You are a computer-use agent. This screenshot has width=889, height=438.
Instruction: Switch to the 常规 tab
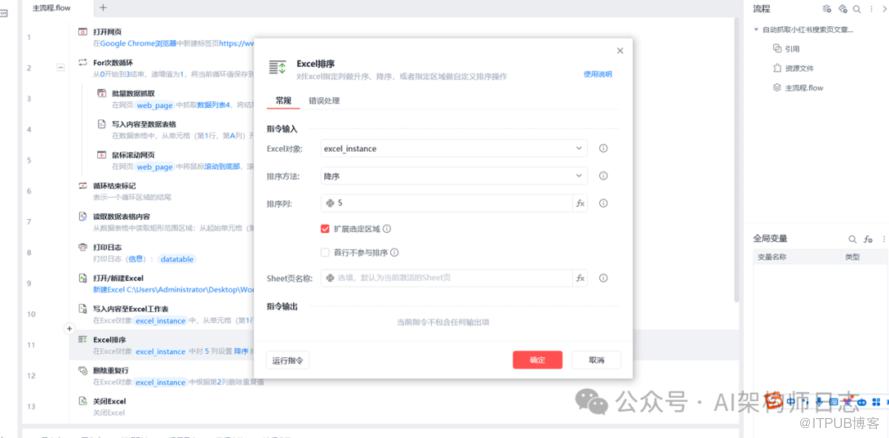(283, 101)
